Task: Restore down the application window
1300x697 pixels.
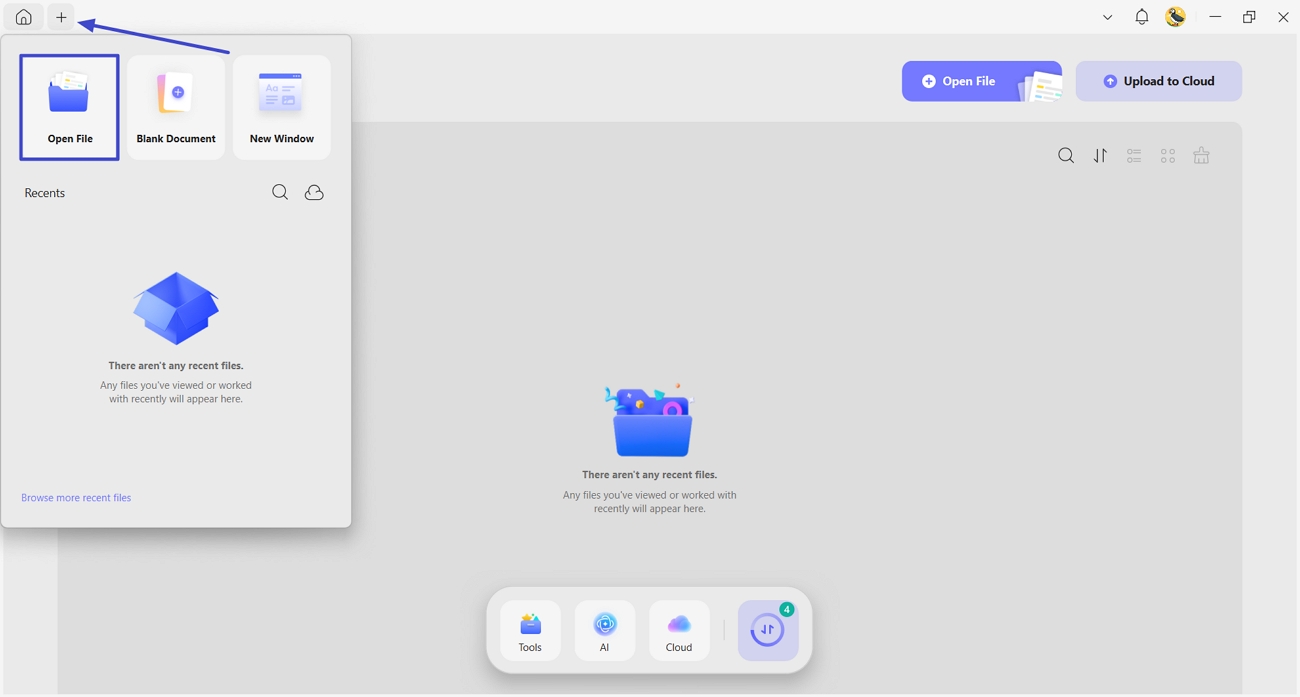Action: click(1249, 17)
